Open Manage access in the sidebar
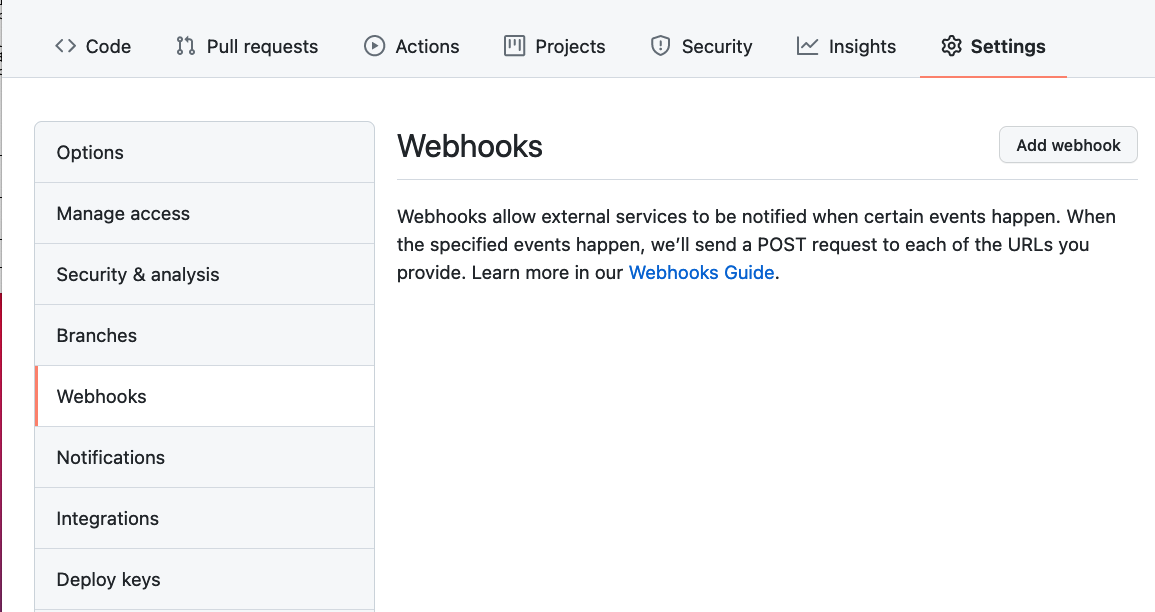This screenshot has width=1155, height=612. point(205,214)
